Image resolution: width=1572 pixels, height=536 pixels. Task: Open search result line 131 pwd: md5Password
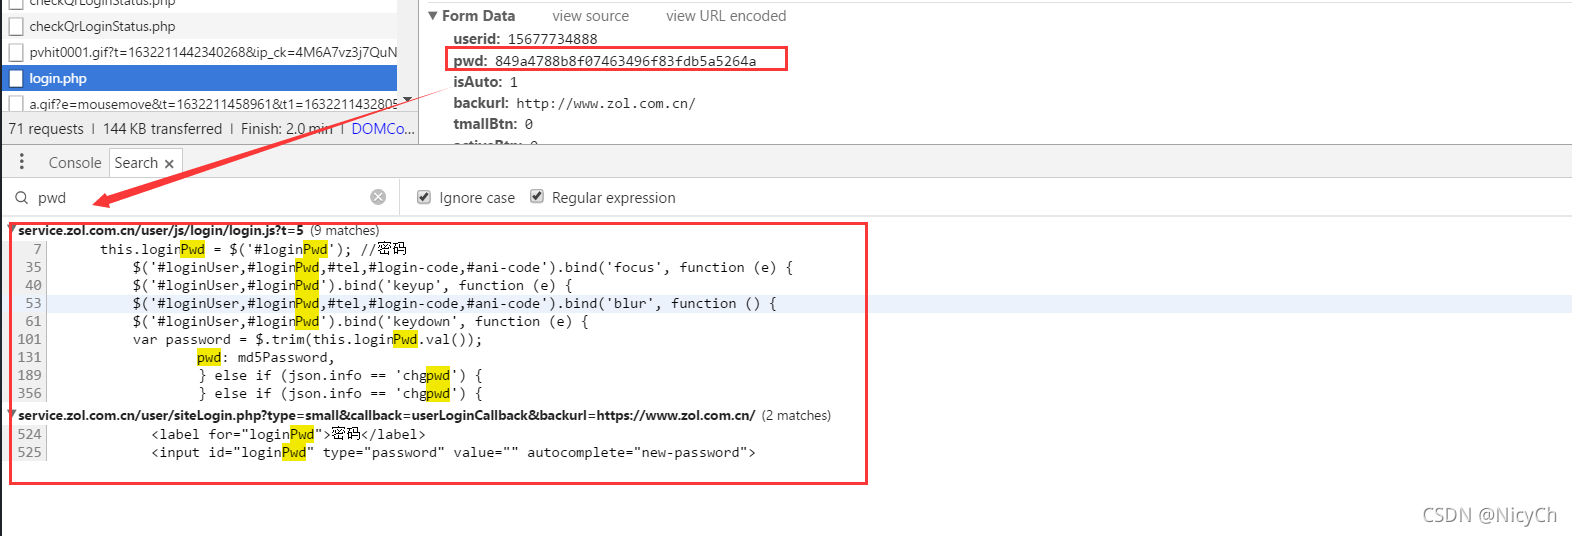[265, 357]
